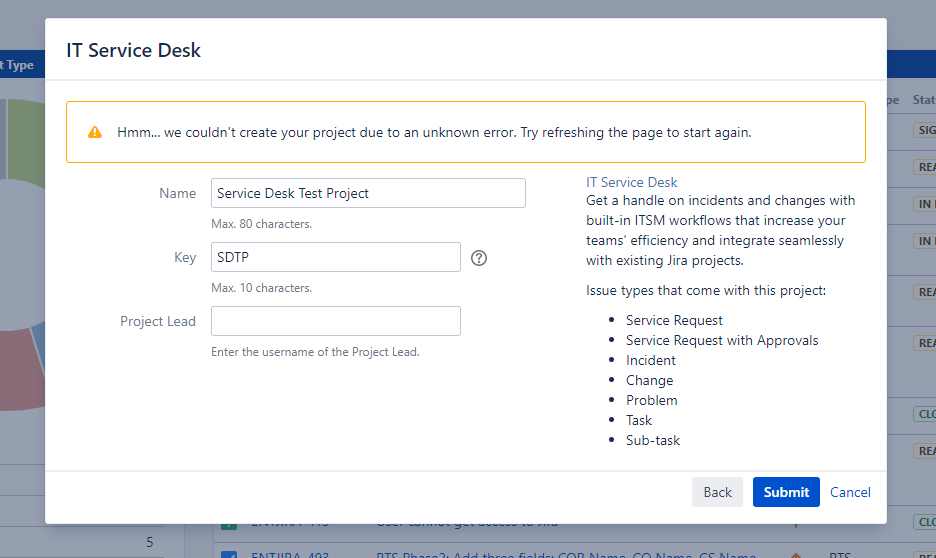Click the Key input field containing SDTP
Viewport: 936px width, 558px height.
tap(335, 257)
